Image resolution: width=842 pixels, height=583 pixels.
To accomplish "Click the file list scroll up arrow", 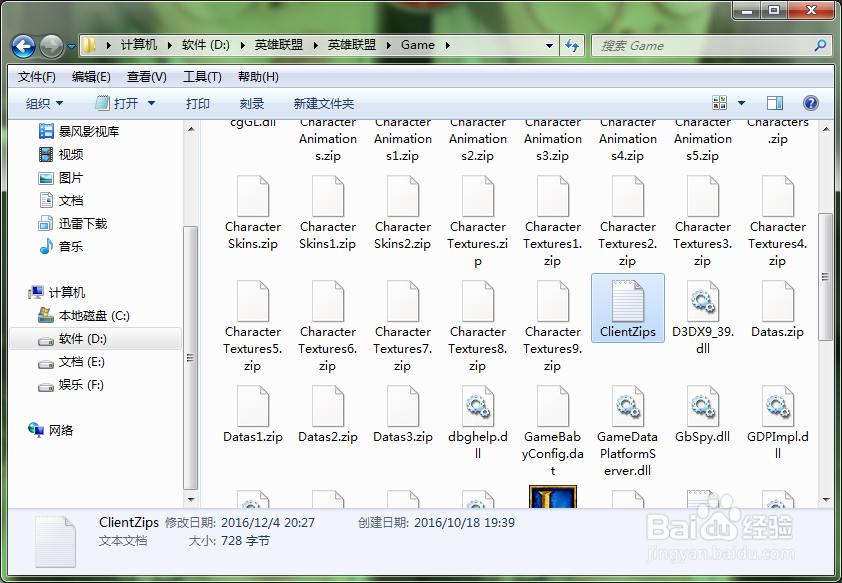I will (826, 129).
